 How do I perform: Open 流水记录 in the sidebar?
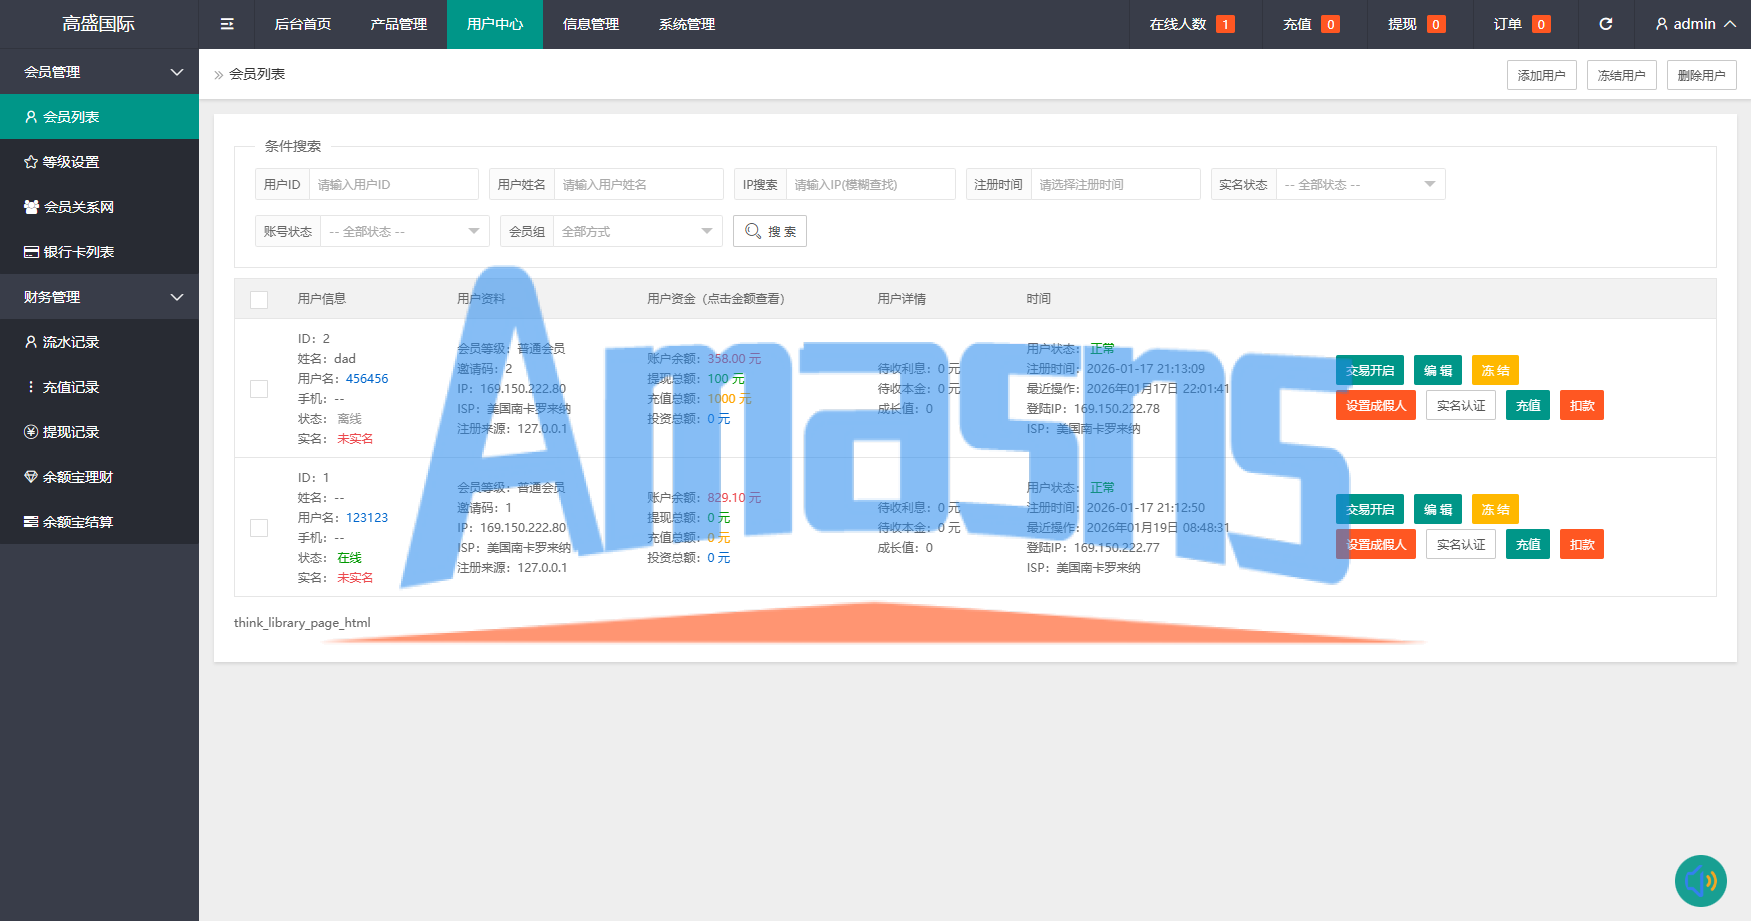99,342
